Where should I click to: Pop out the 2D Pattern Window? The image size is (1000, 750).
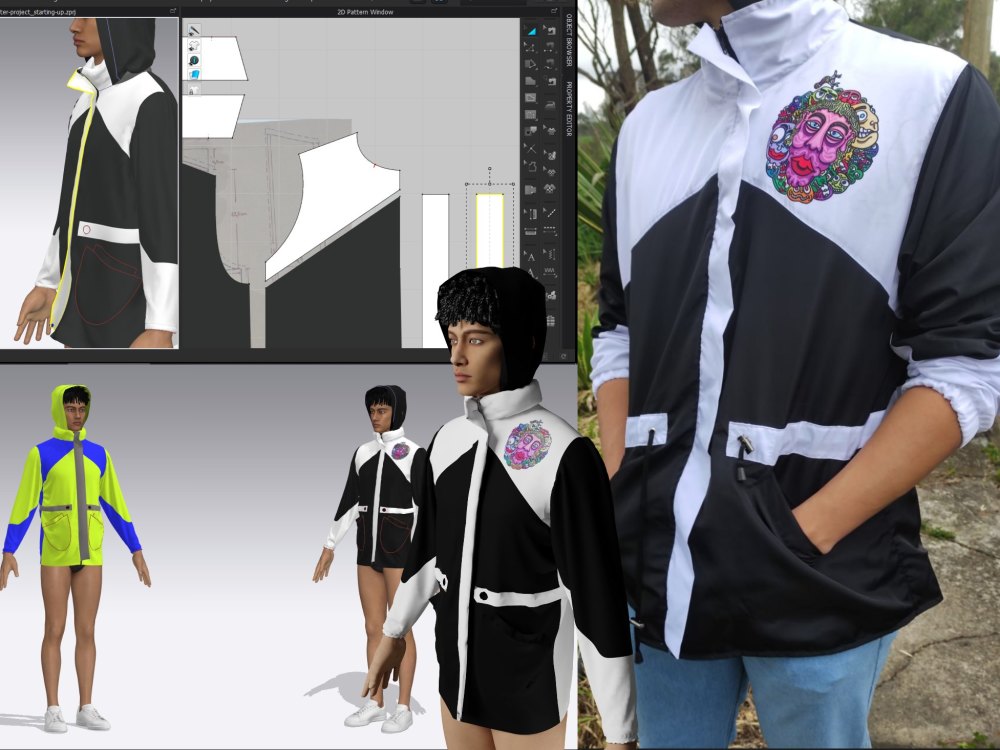pyautogui.click(x=554, y=11)
